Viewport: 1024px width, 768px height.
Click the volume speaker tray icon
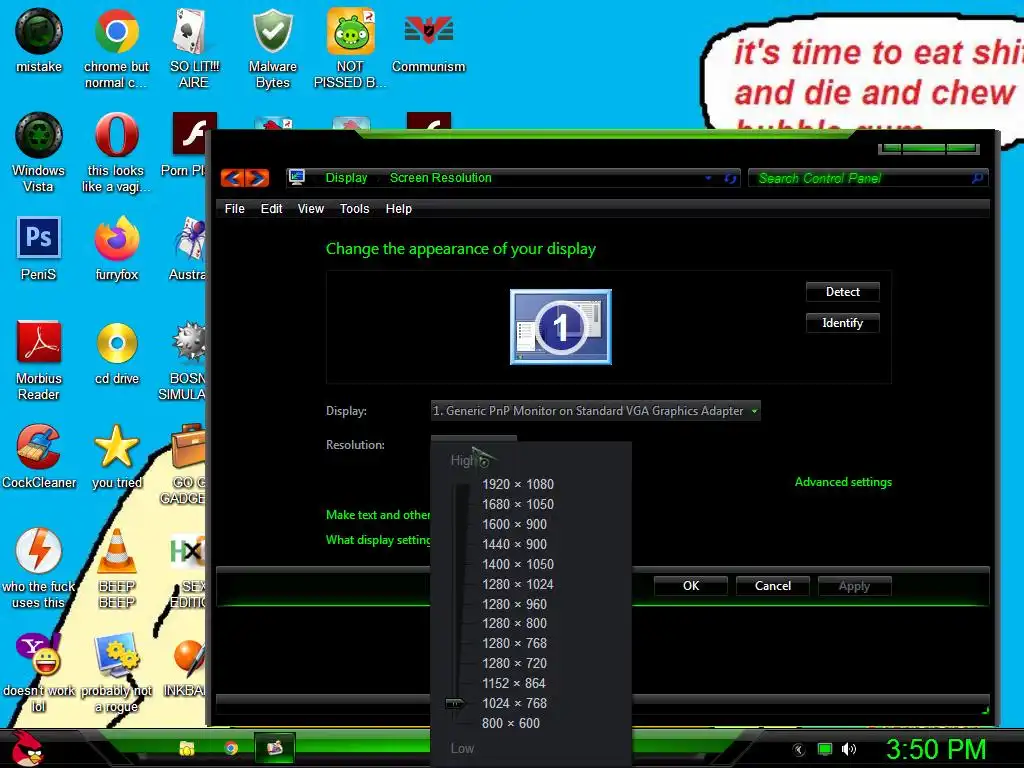coord(848,749)
